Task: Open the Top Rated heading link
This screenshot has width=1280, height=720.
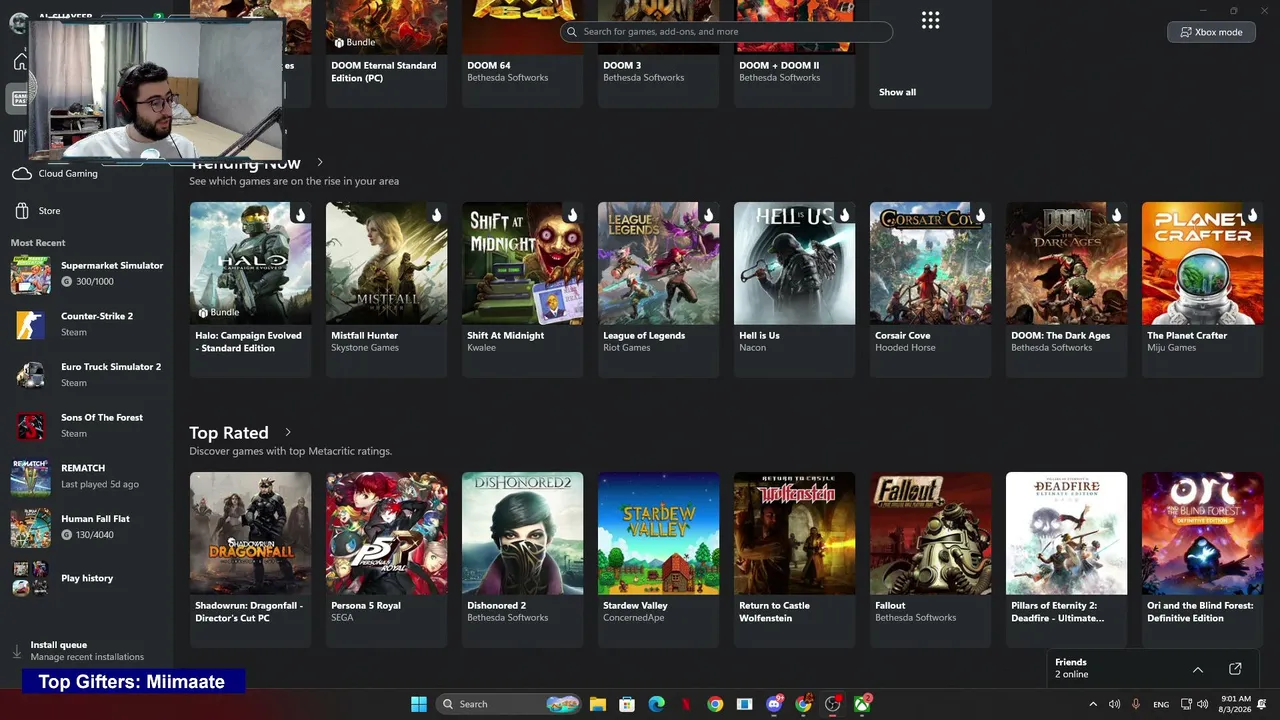Action: click(229, 432)
